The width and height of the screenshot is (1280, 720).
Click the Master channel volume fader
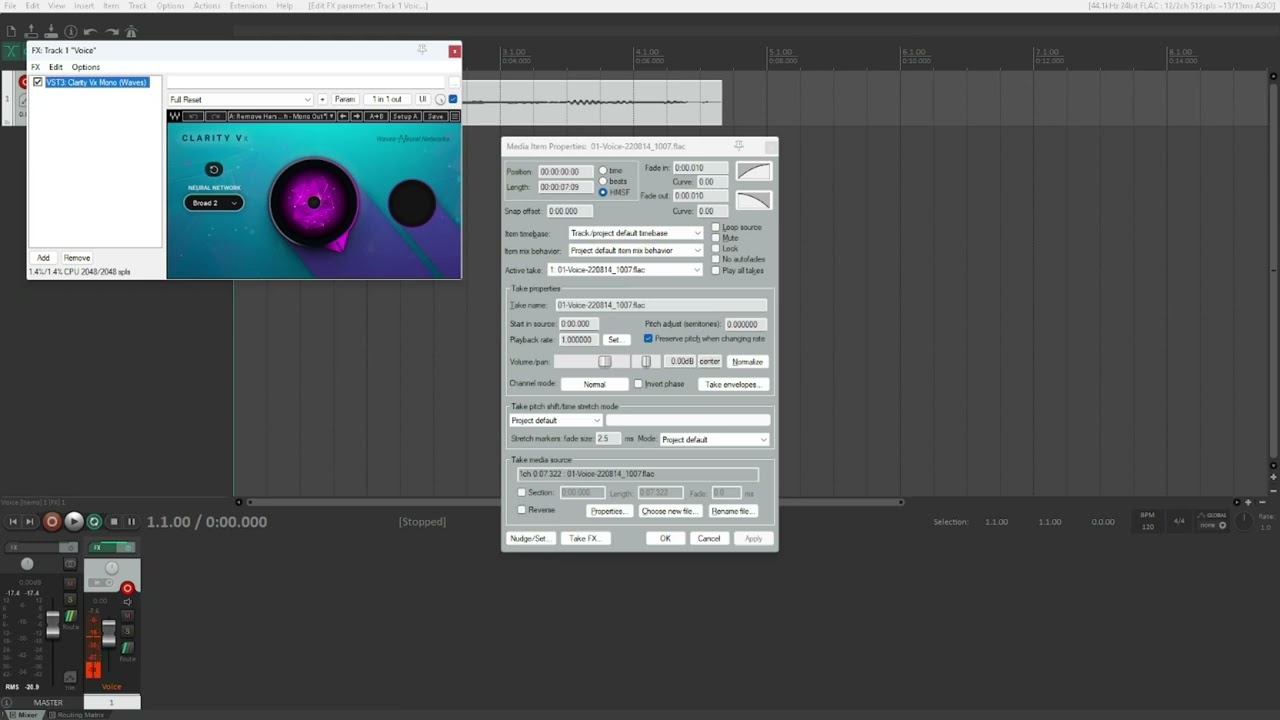52,625
